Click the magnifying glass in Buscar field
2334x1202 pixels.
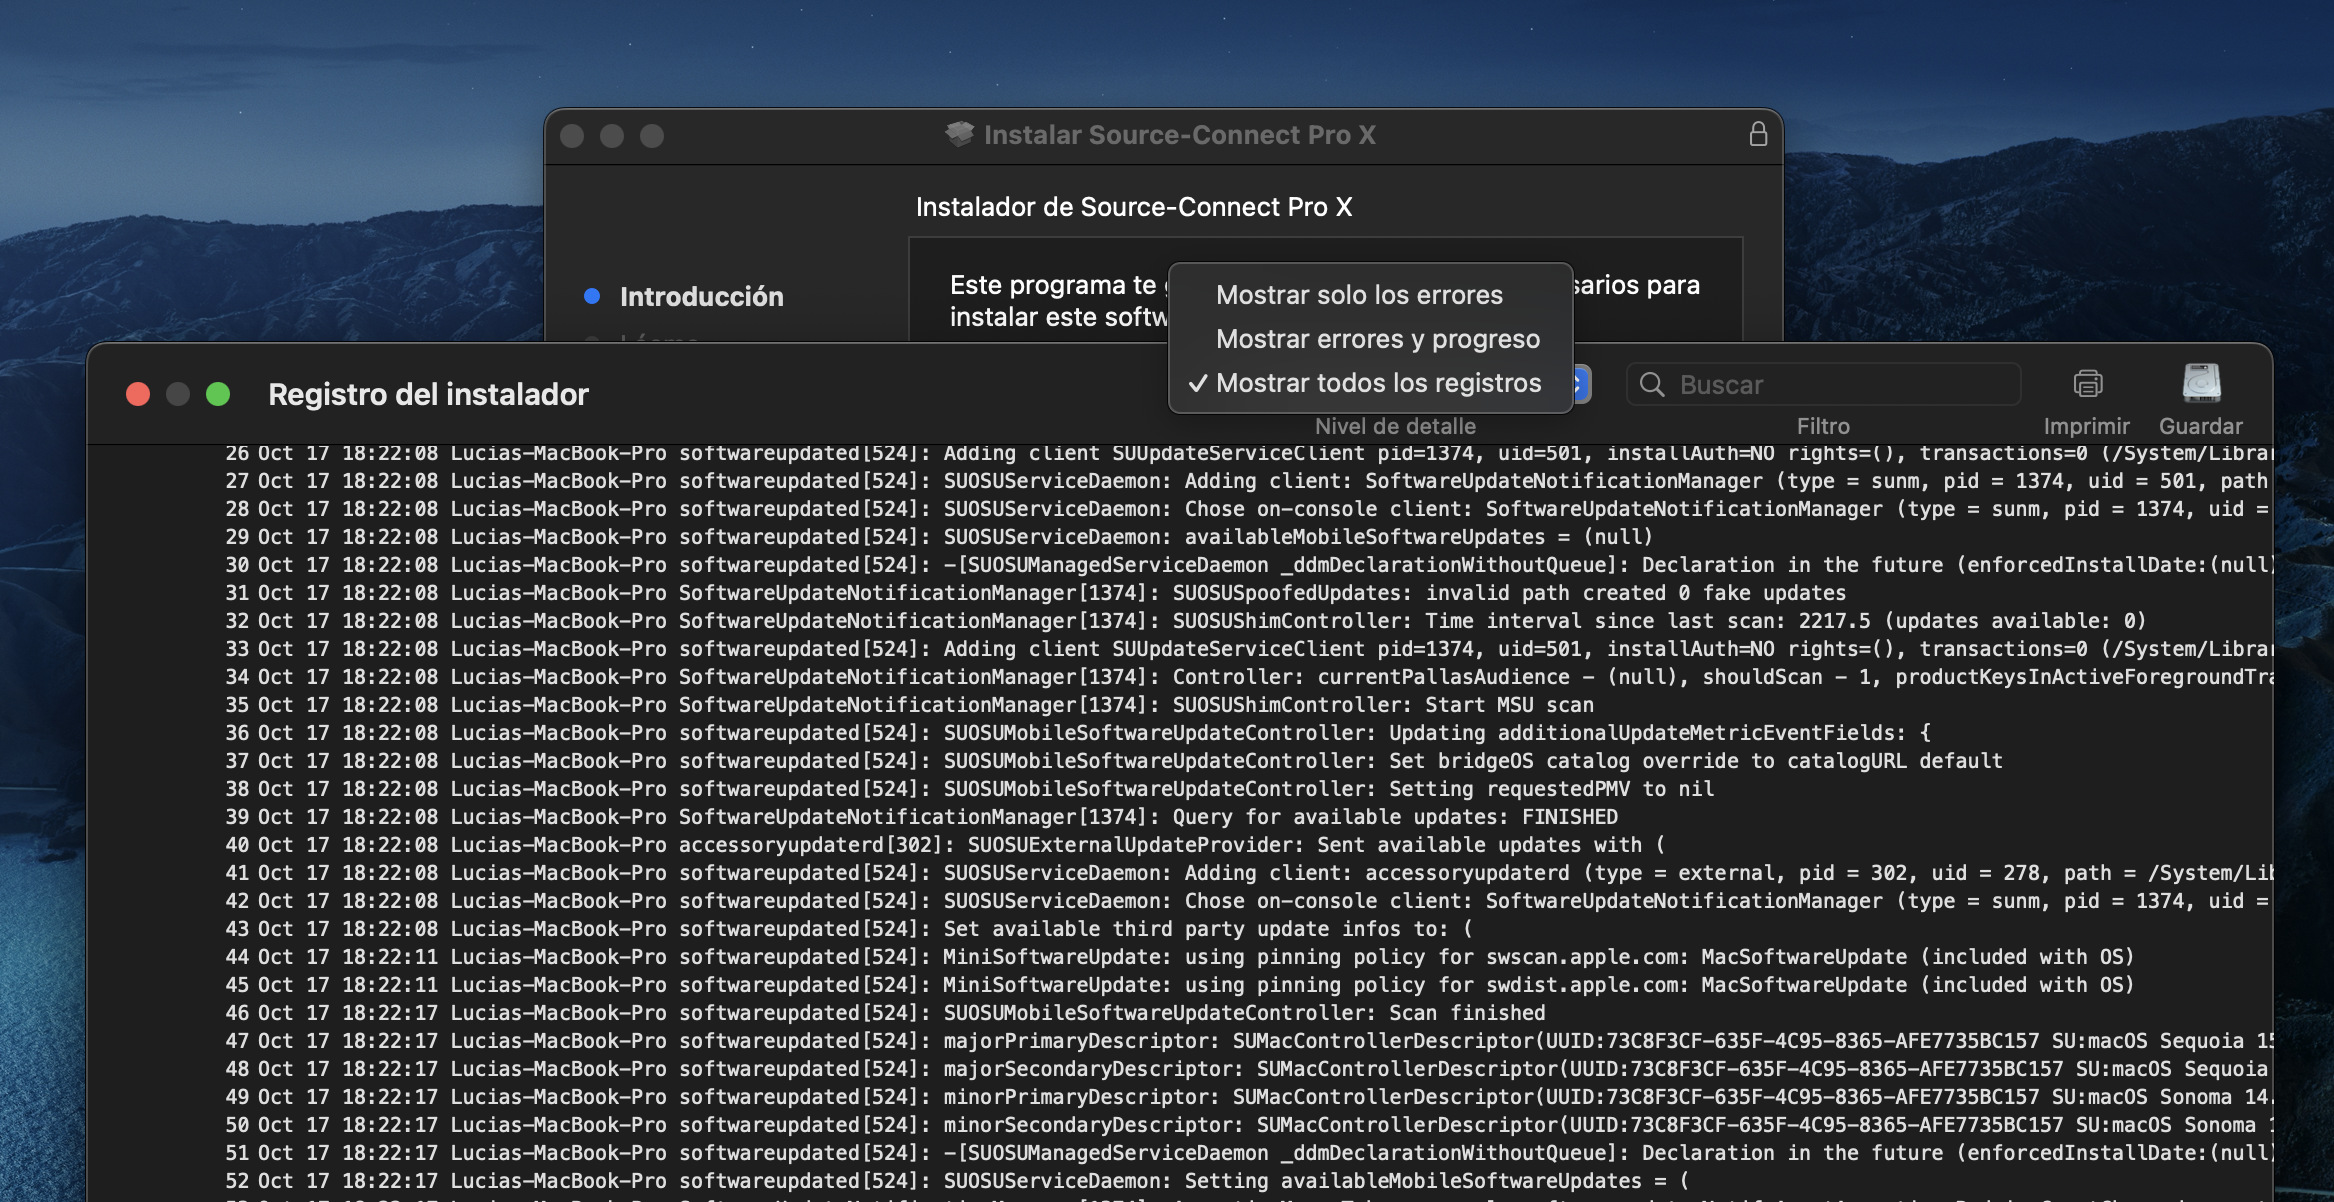point(1652,385)
